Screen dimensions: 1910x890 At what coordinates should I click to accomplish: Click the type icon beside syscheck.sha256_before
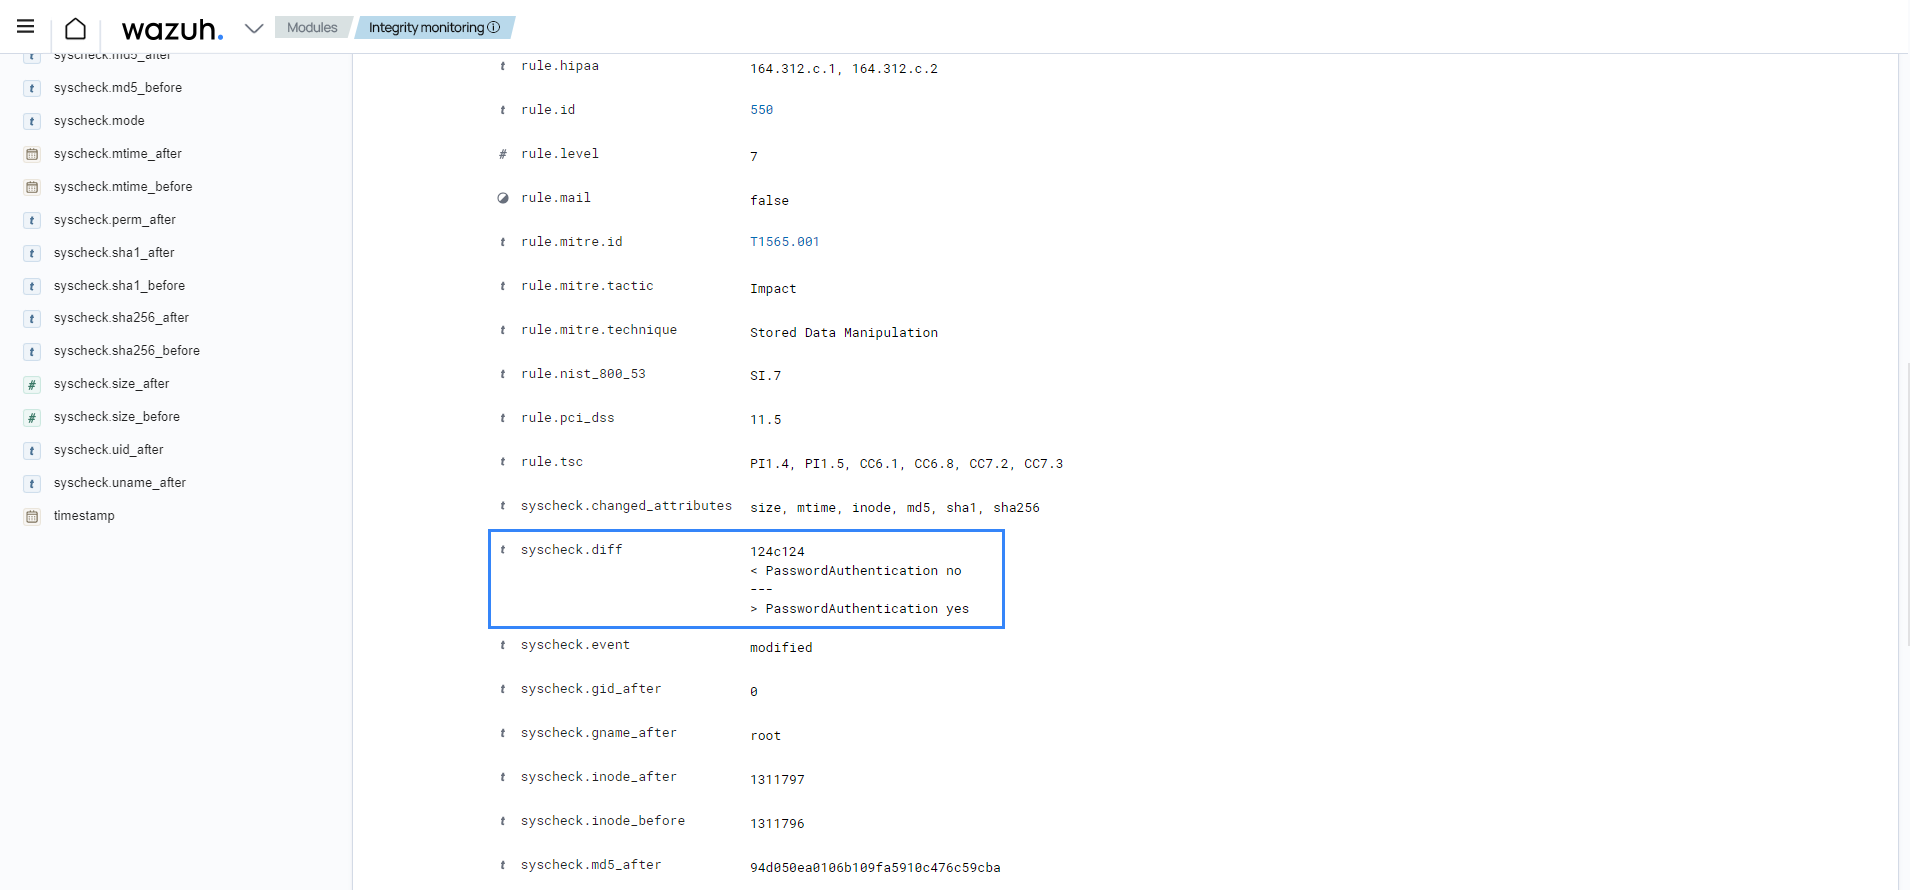32,351
